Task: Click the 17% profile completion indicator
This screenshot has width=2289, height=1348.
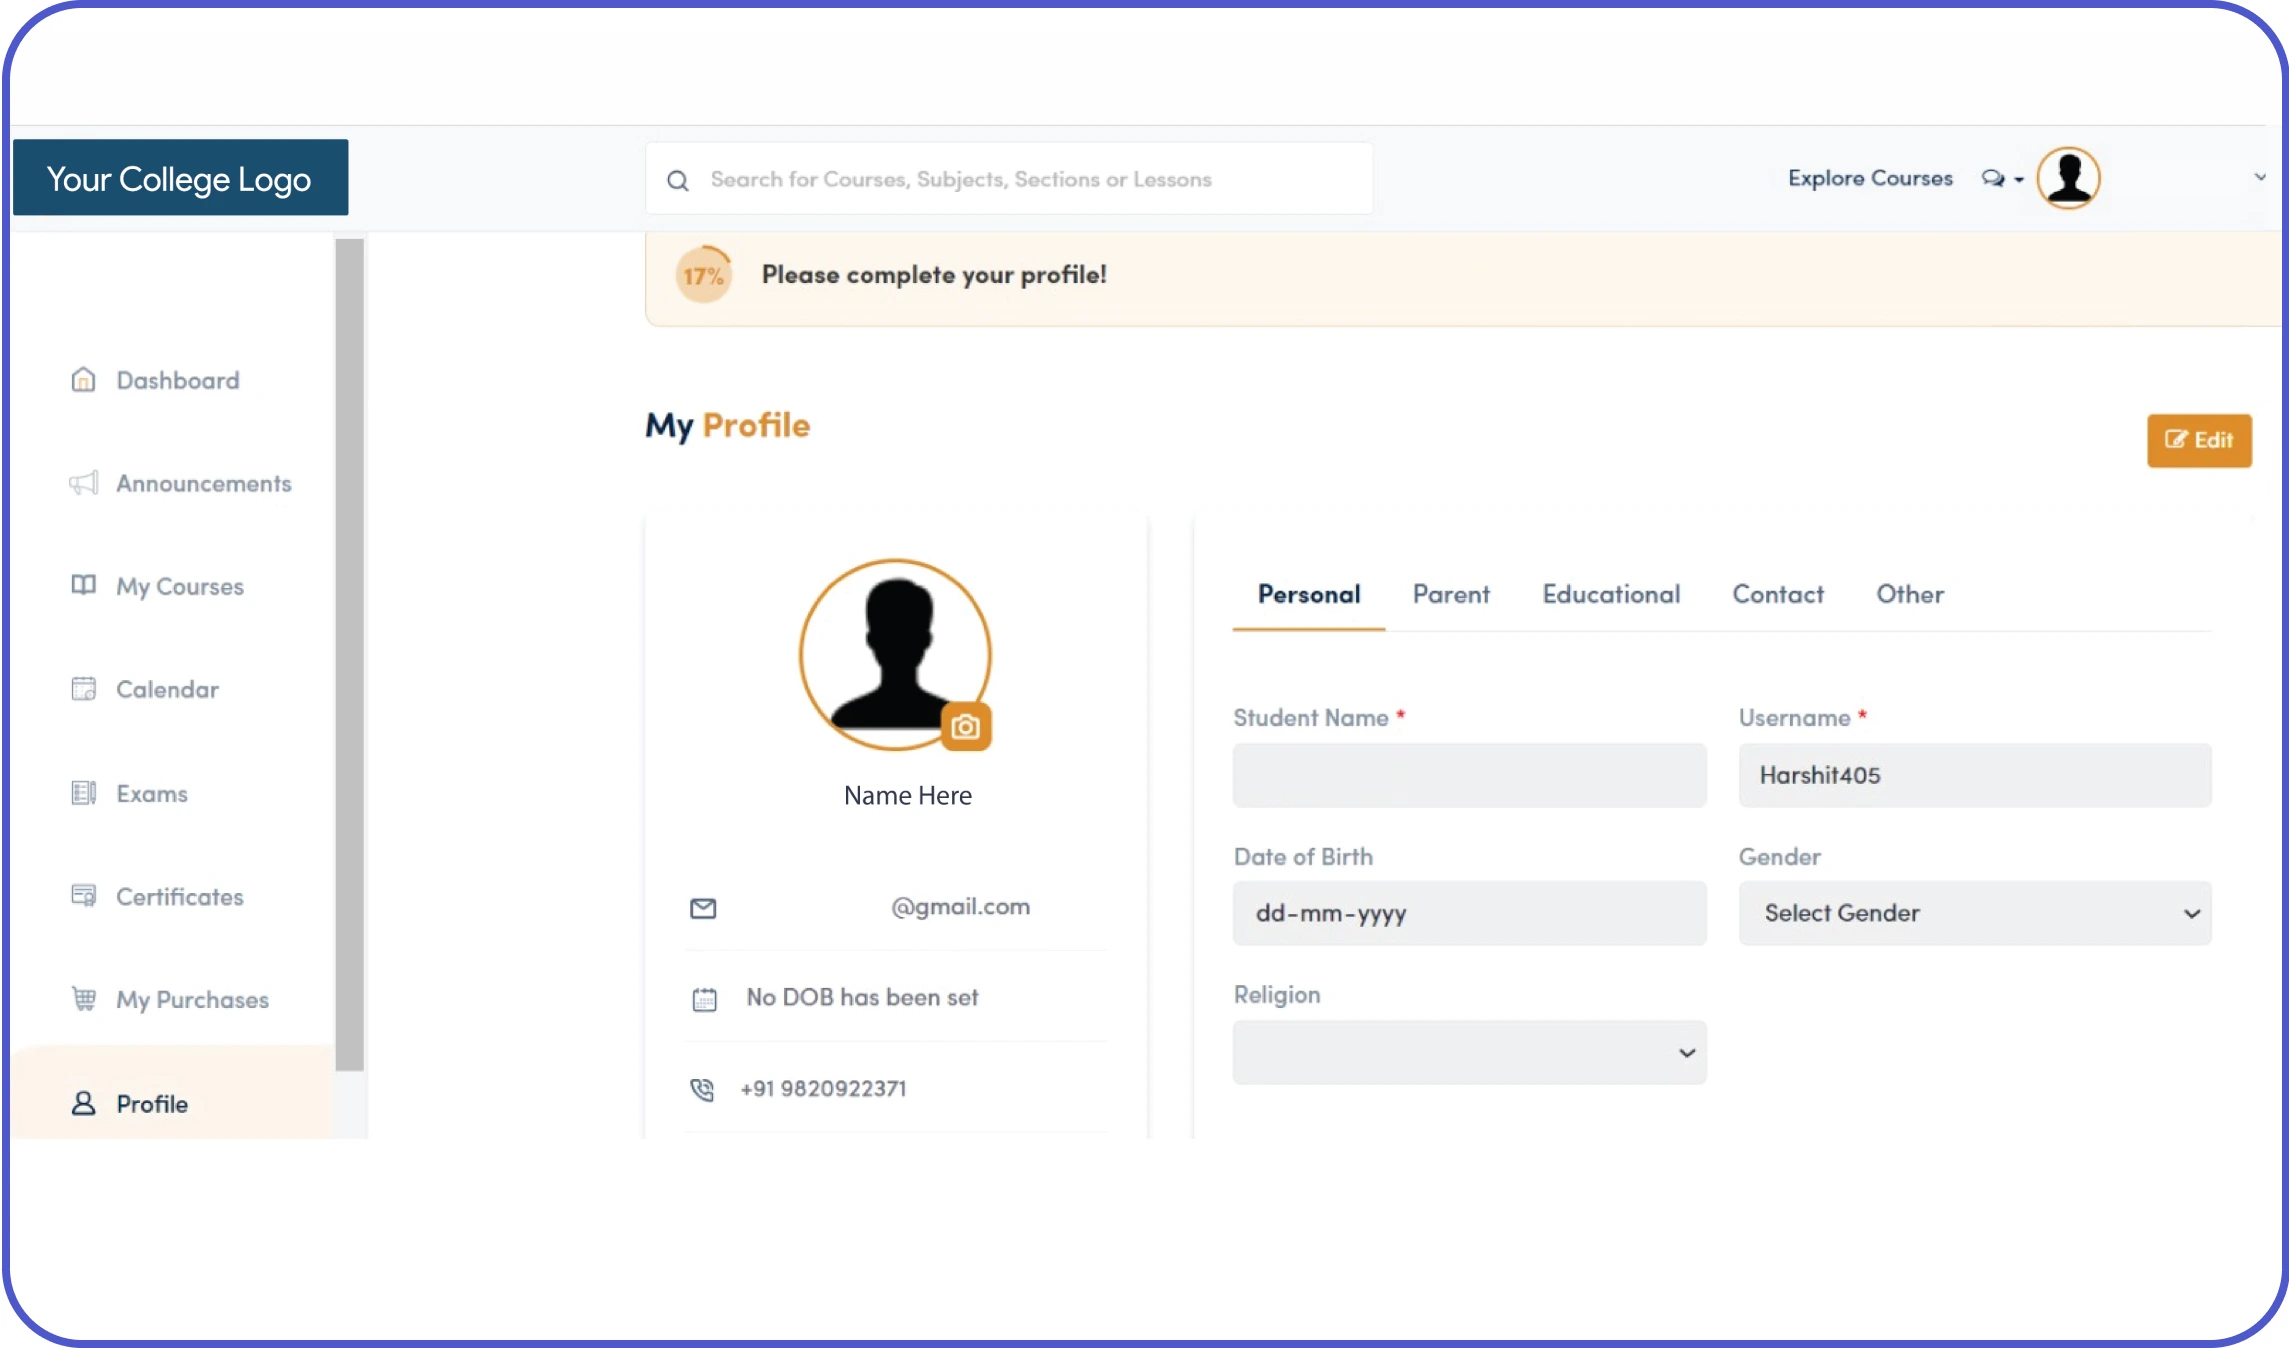Action: tap(703, 275)
